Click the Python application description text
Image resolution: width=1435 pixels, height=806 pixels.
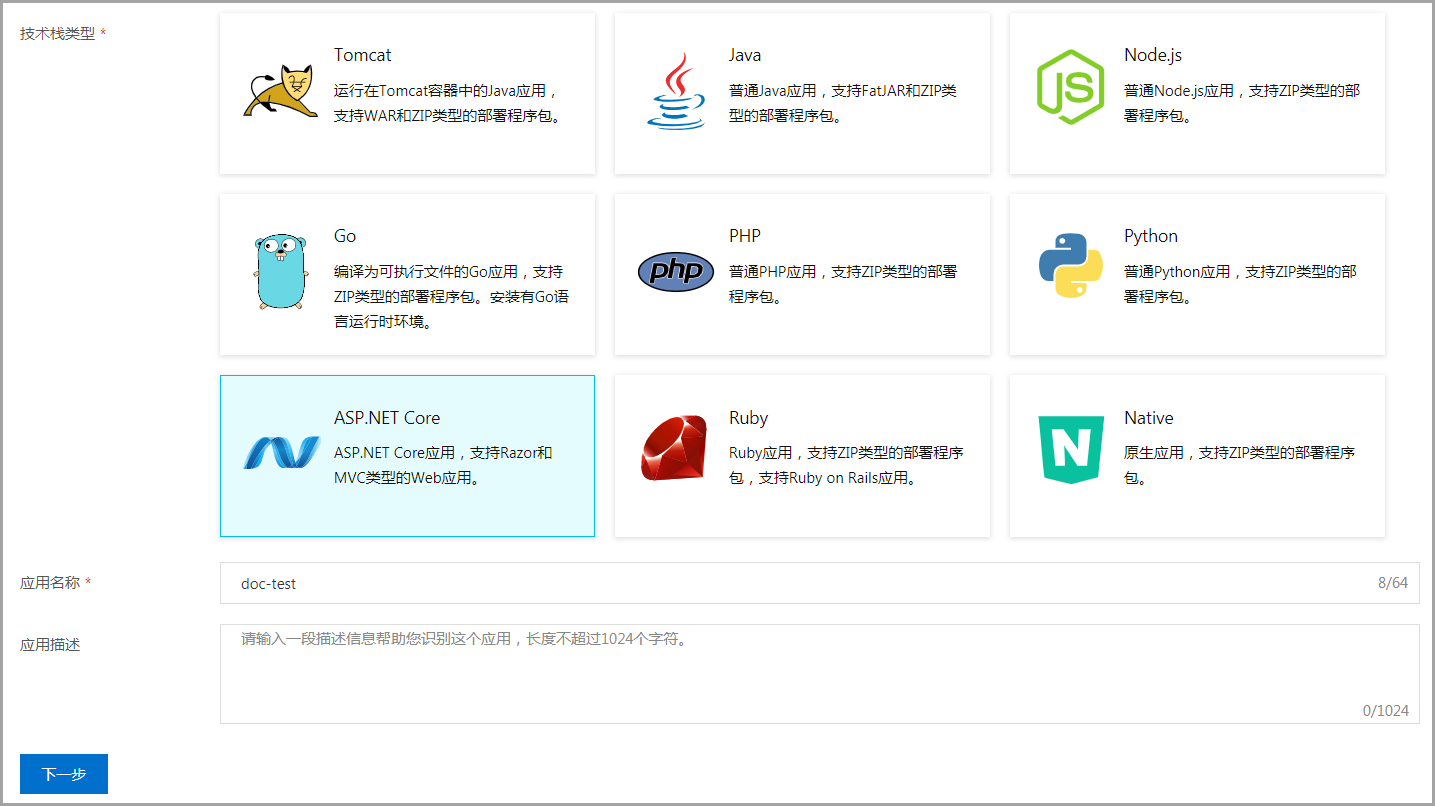(1240, 284)
